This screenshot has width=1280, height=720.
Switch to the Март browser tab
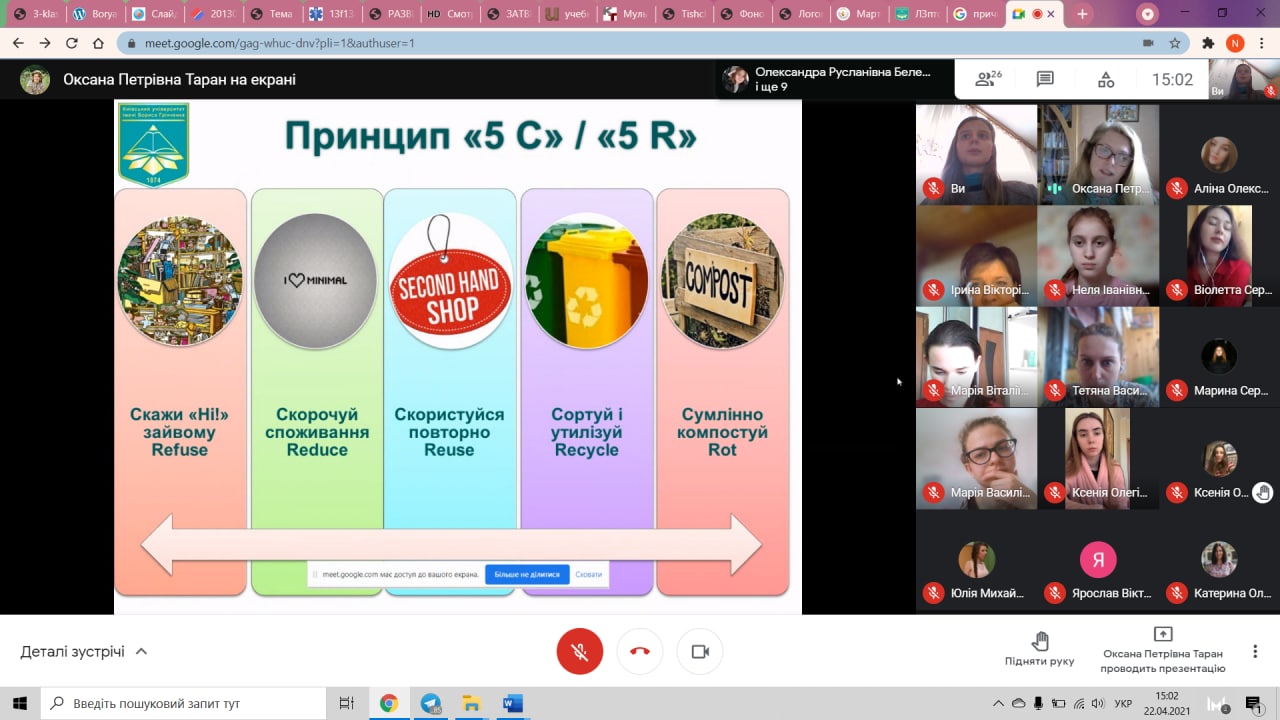[x=863, y=14]
